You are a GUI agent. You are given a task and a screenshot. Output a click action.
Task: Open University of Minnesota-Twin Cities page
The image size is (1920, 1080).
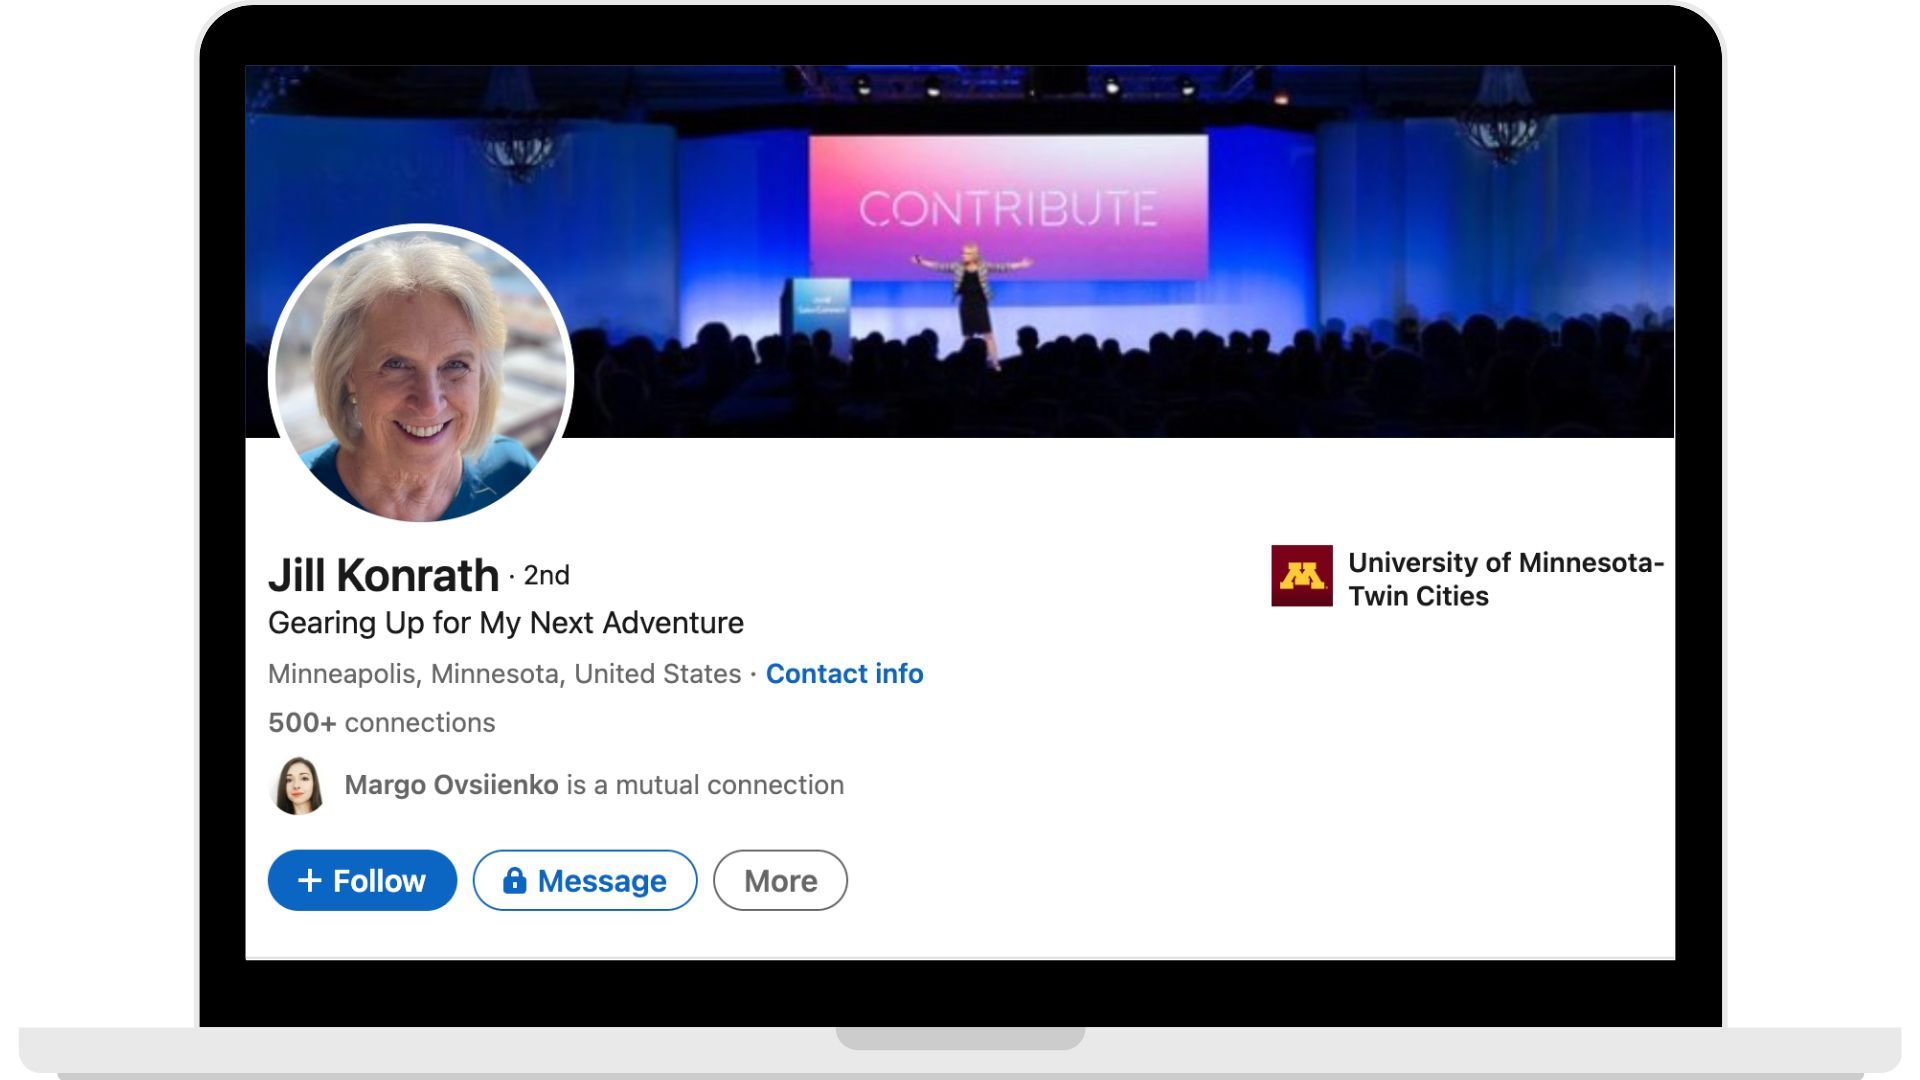coord(1504,578)
